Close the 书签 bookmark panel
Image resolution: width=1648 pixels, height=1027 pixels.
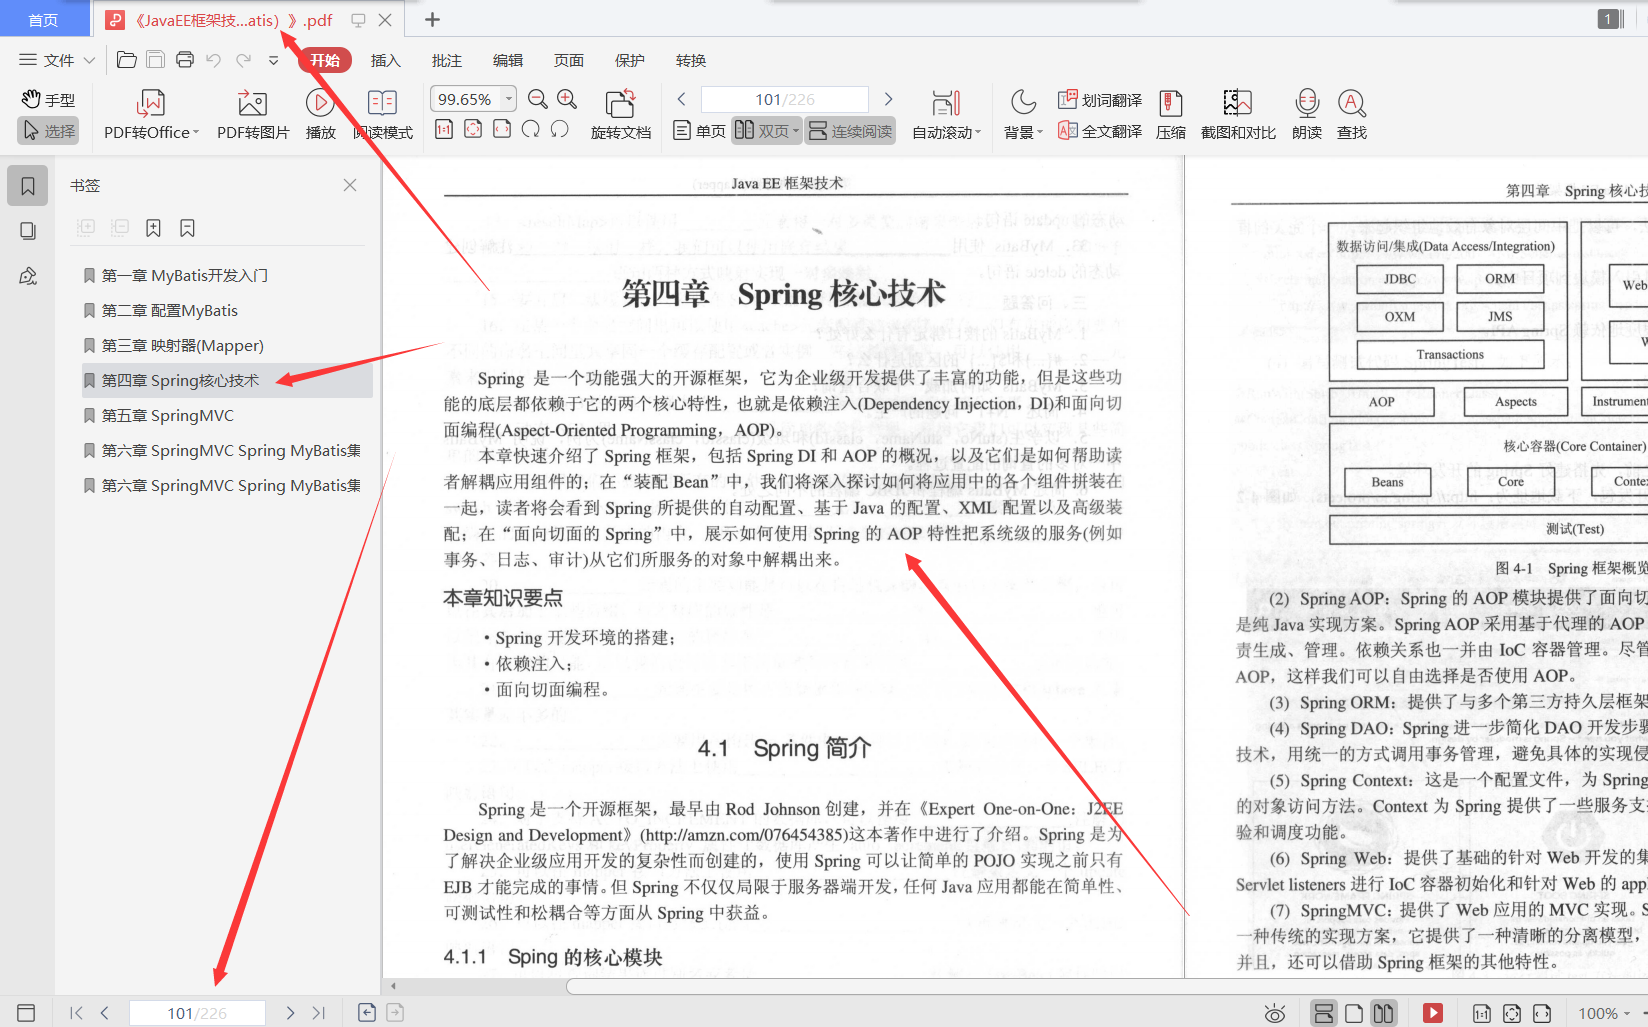[x=350, y=185]
